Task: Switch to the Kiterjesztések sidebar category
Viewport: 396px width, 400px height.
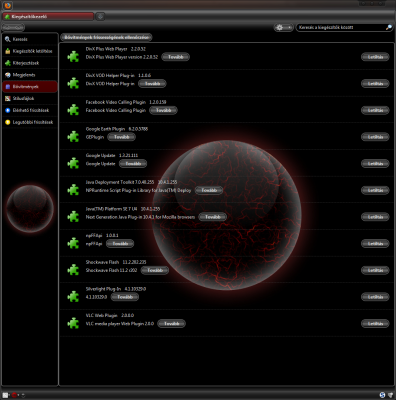Action: click(x=30, y=63)
